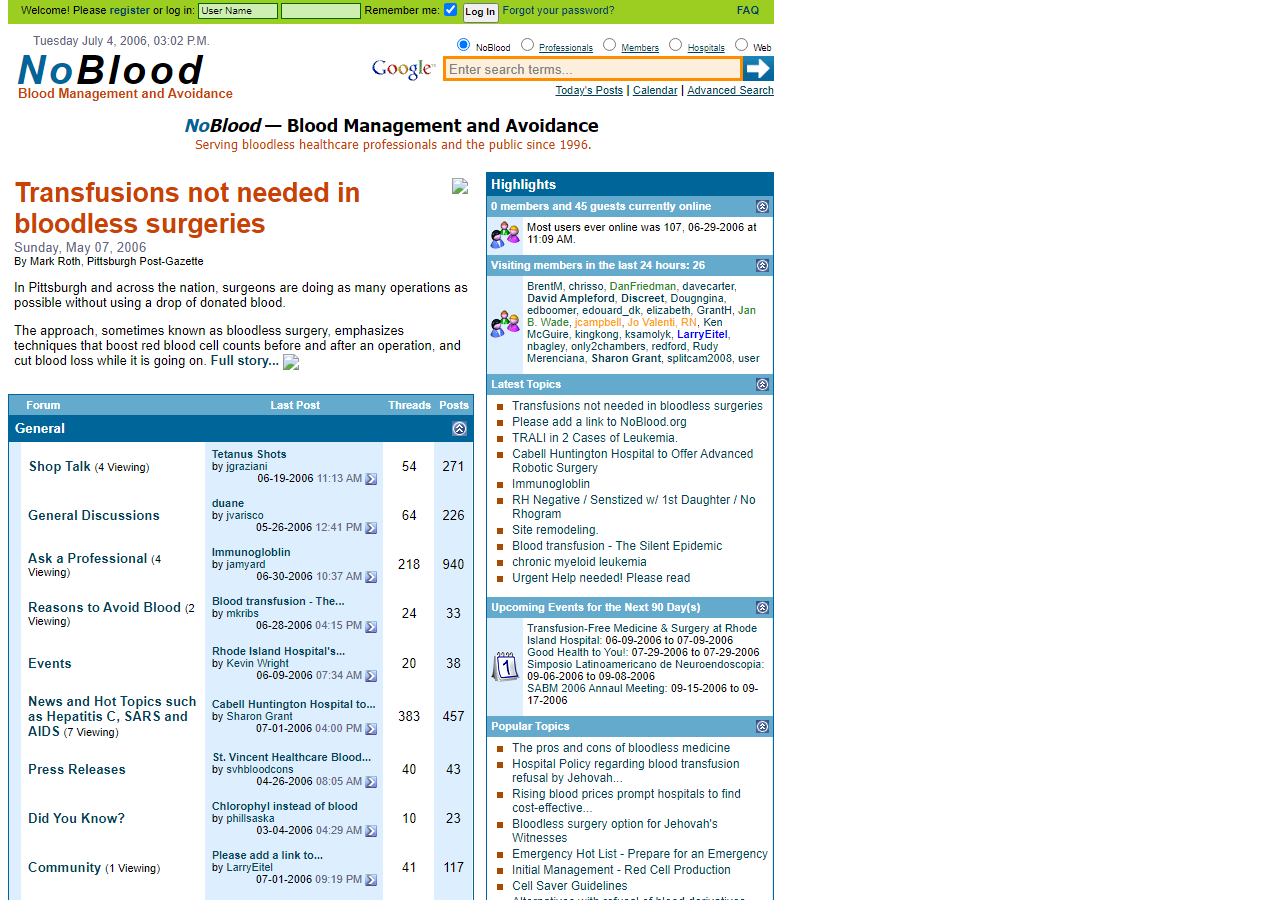Open Blood transfusion - The Silent Epidemic topic
1280x900 pixels.
[617, 546]
